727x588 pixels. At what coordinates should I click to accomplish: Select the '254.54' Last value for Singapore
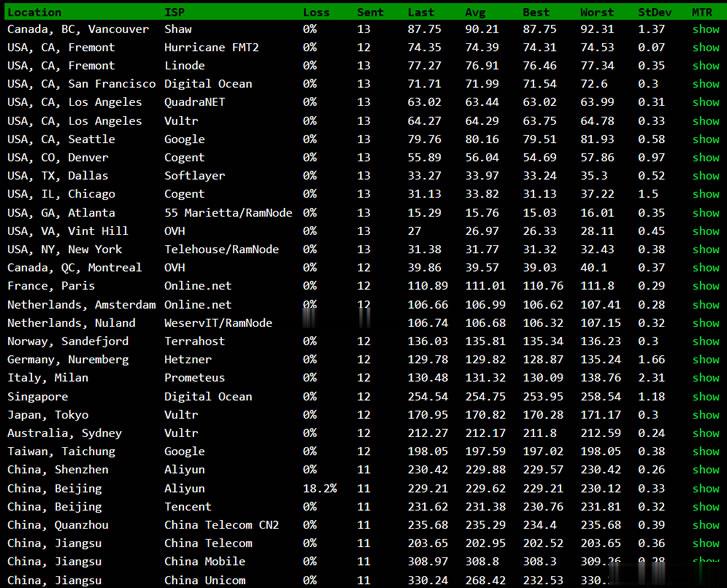pos(428,396)
